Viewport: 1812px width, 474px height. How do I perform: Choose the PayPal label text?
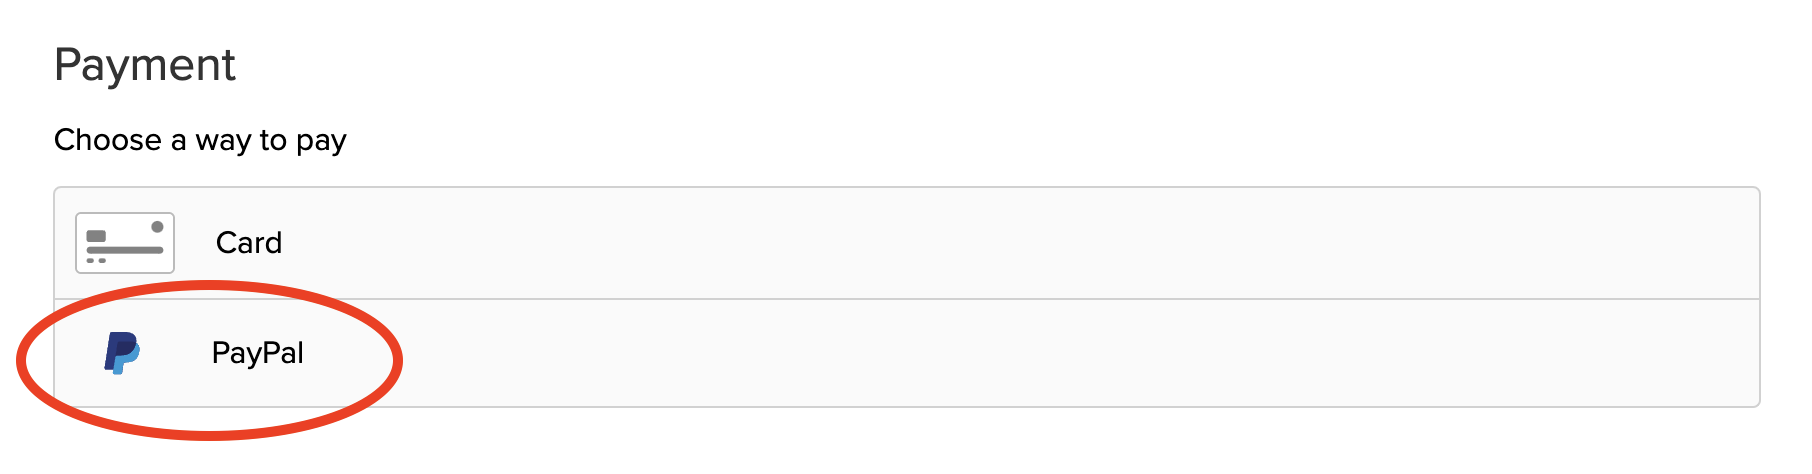[x=258, y=353]
